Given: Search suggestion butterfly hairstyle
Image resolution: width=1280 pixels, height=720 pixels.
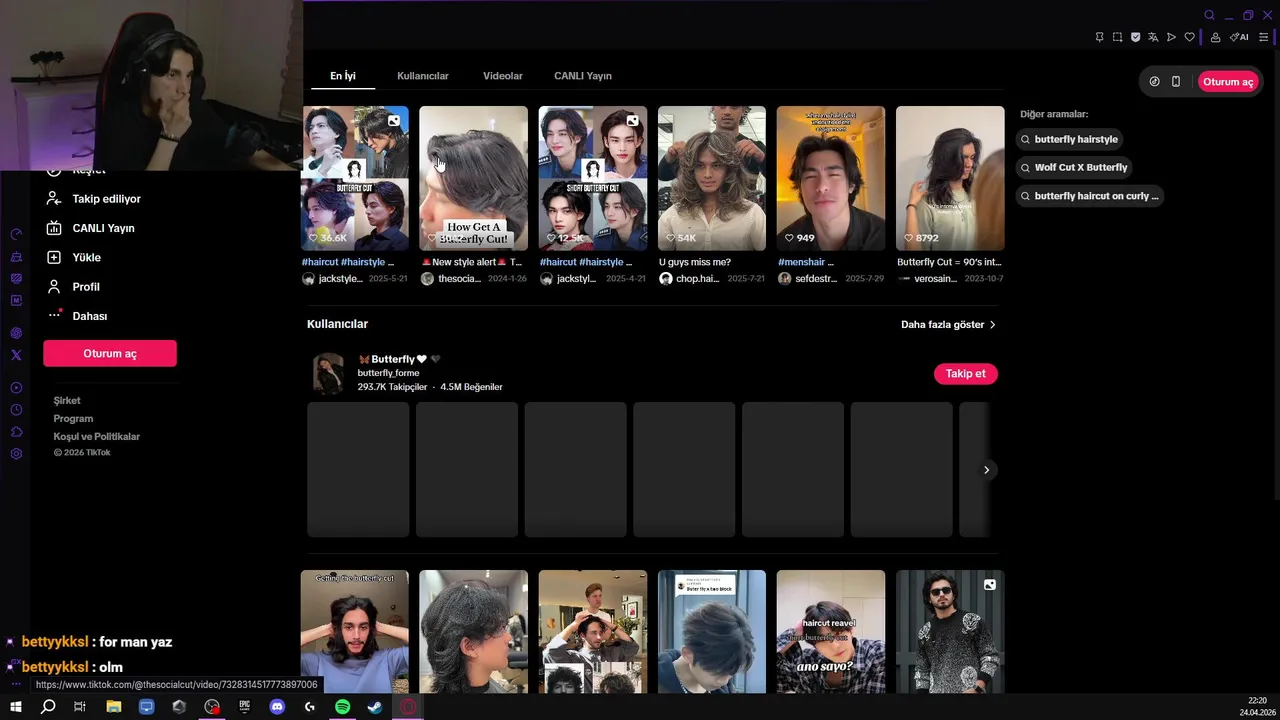Looking at the screenshot, I should tap(1068, 139).
